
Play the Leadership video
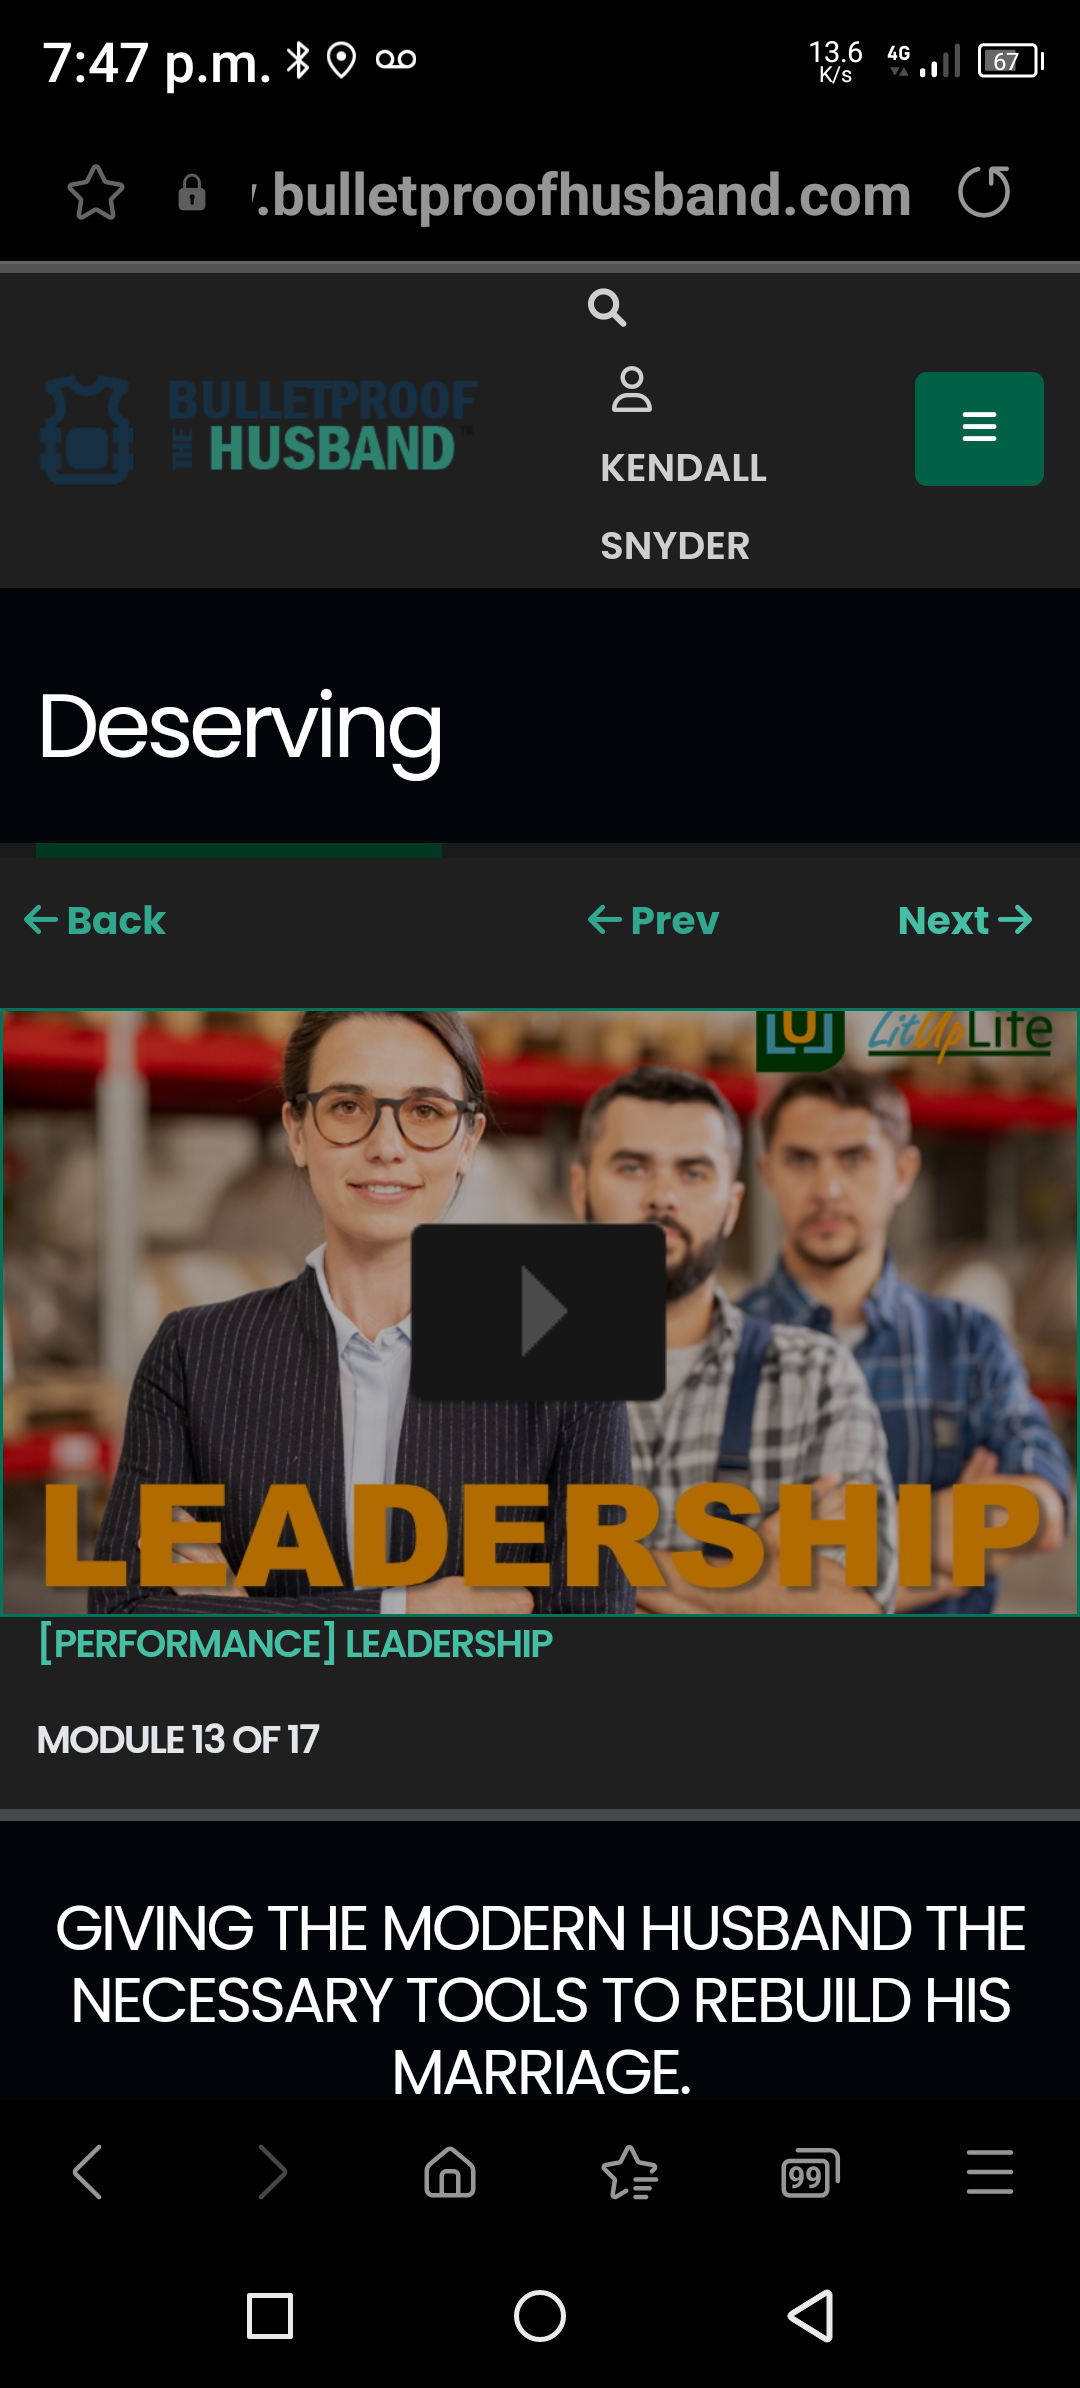pyautogui.click(x=538, y=1311)
